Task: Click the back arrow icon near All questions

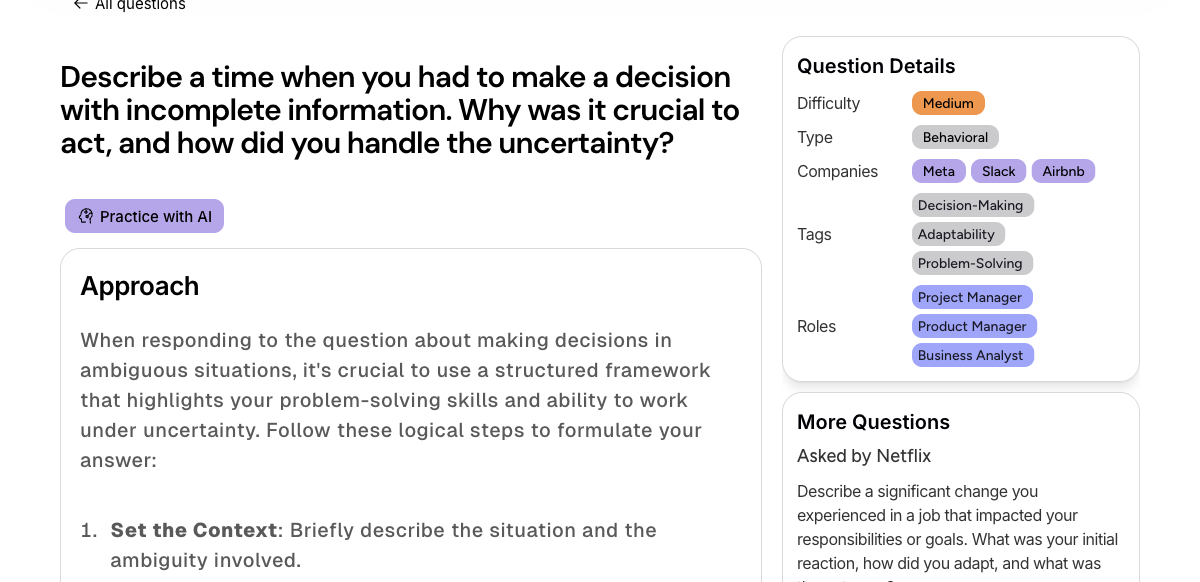Action: (79, 5)
